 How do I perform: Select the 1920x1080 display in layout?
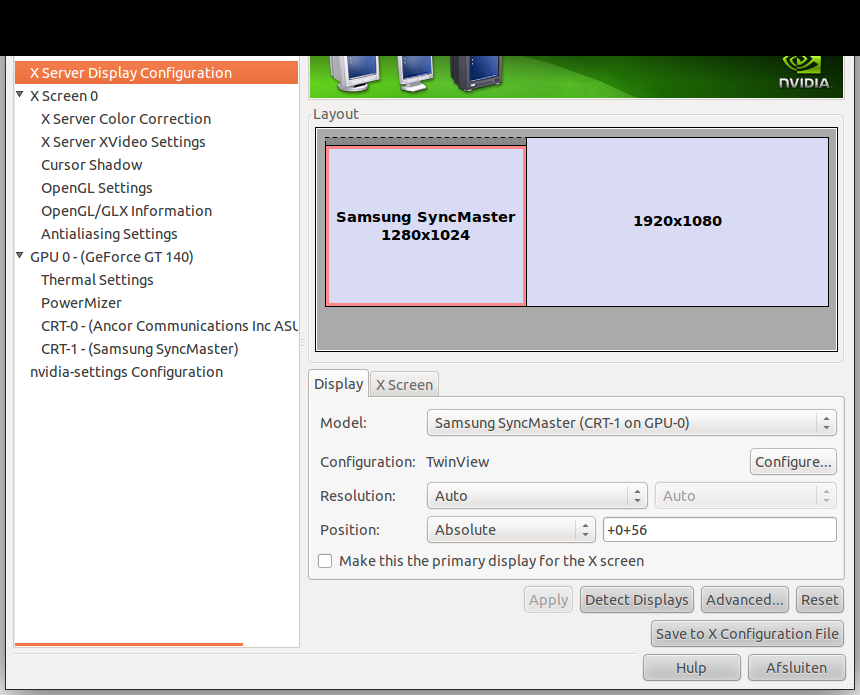coord(677,222)
